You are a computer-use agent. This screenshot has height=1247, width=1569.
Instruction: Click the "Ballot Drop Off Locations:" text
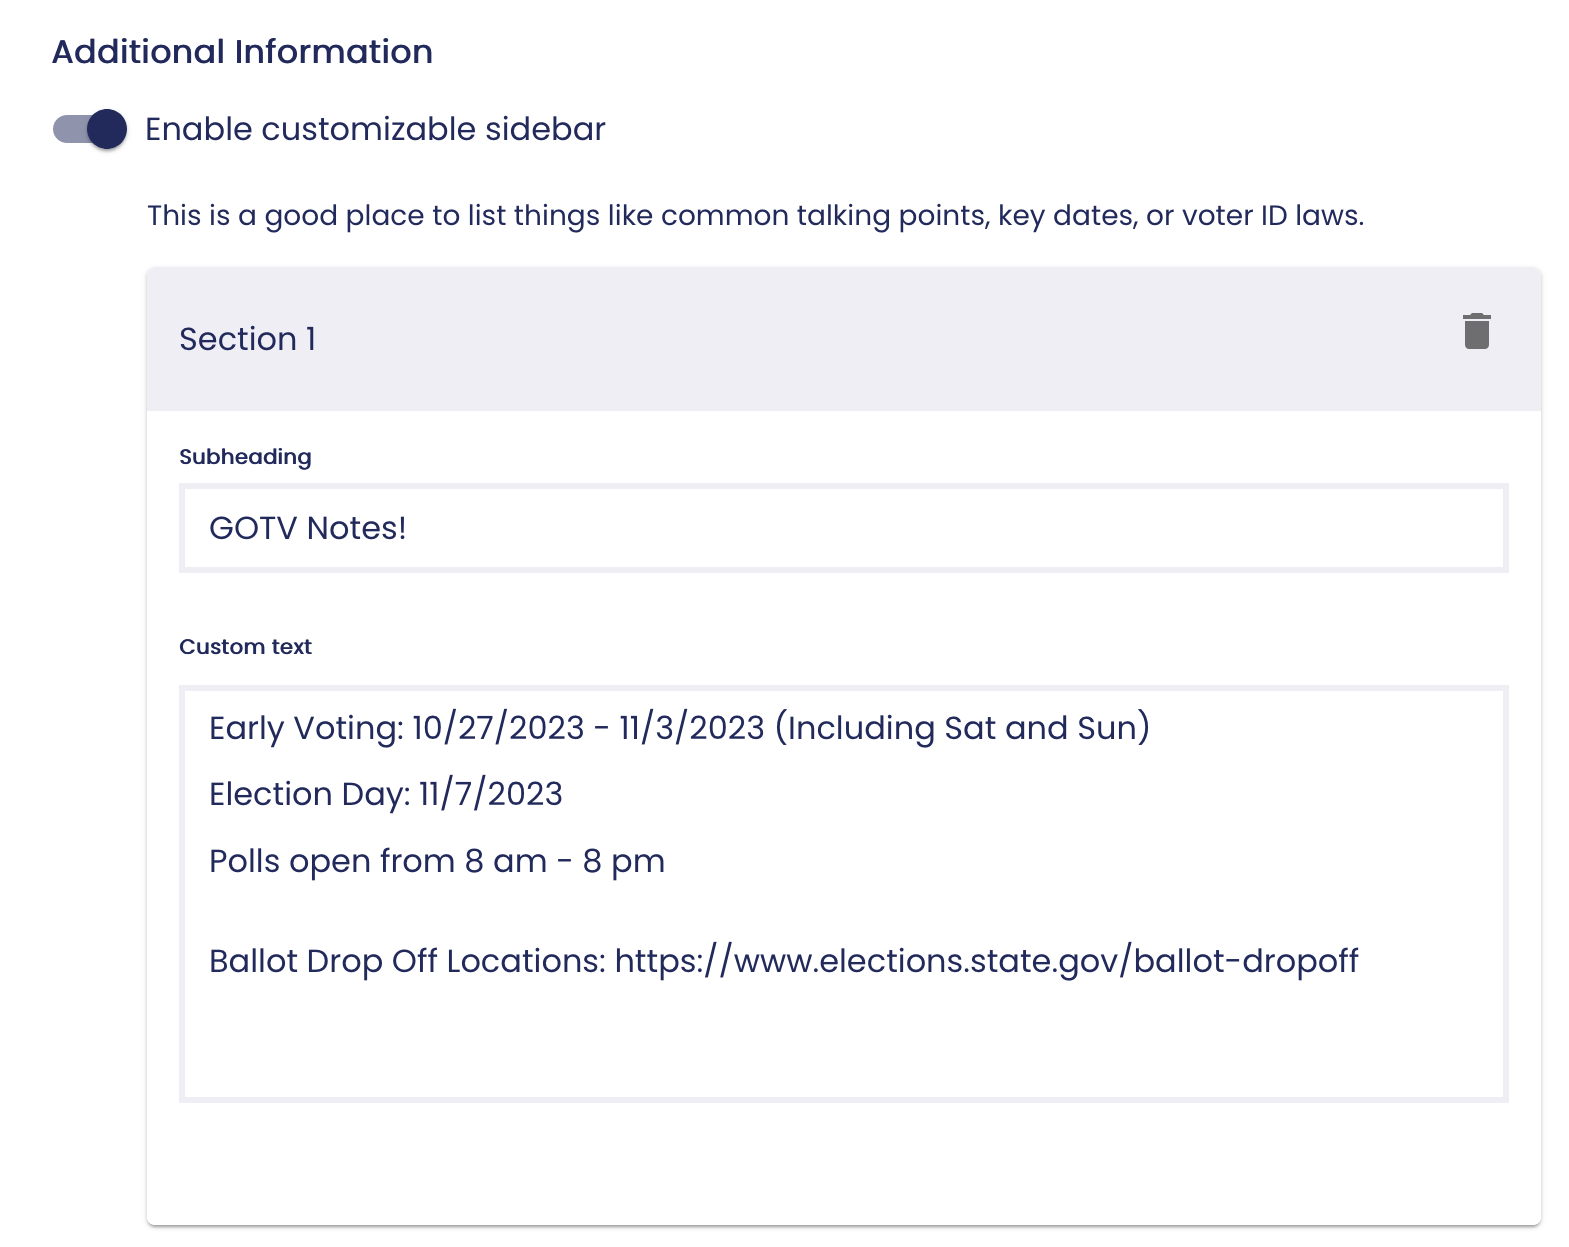(x=407, y=961)
